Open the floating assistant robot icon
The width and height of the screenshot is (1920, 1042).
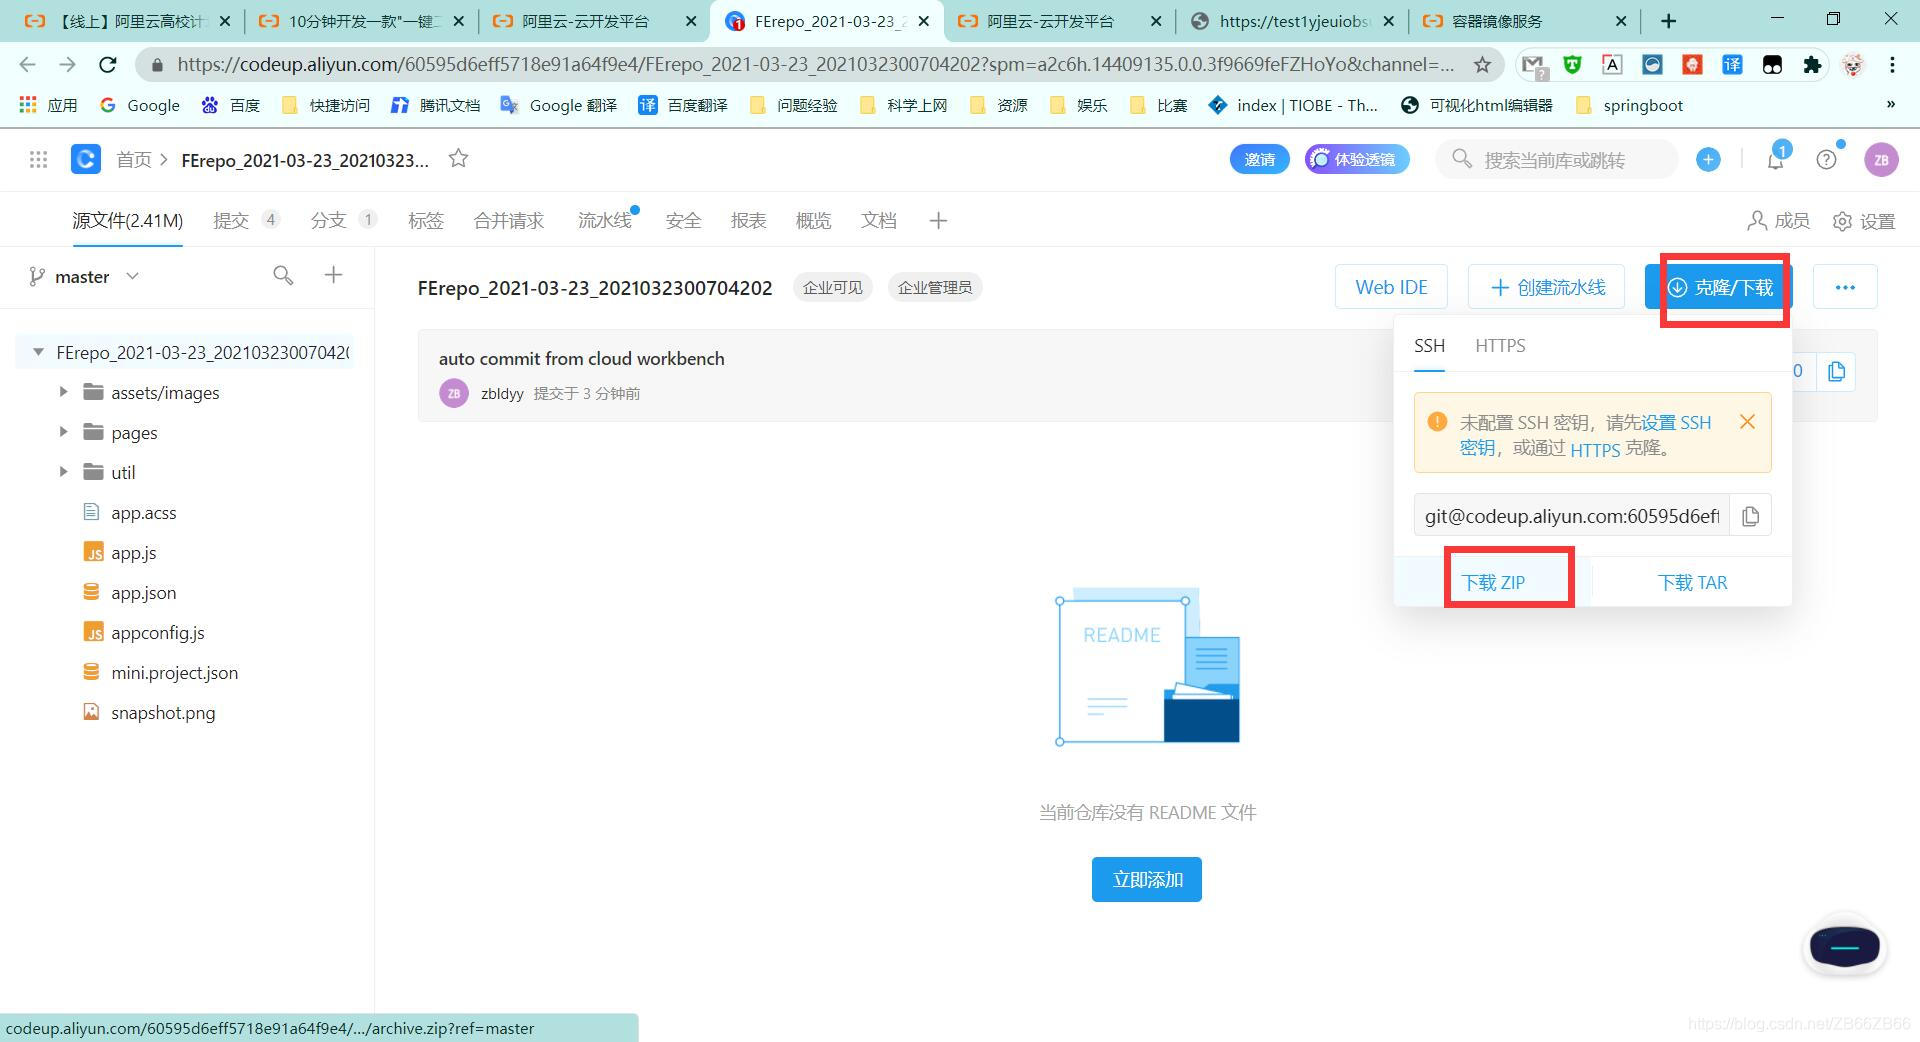coord(1844,946)
